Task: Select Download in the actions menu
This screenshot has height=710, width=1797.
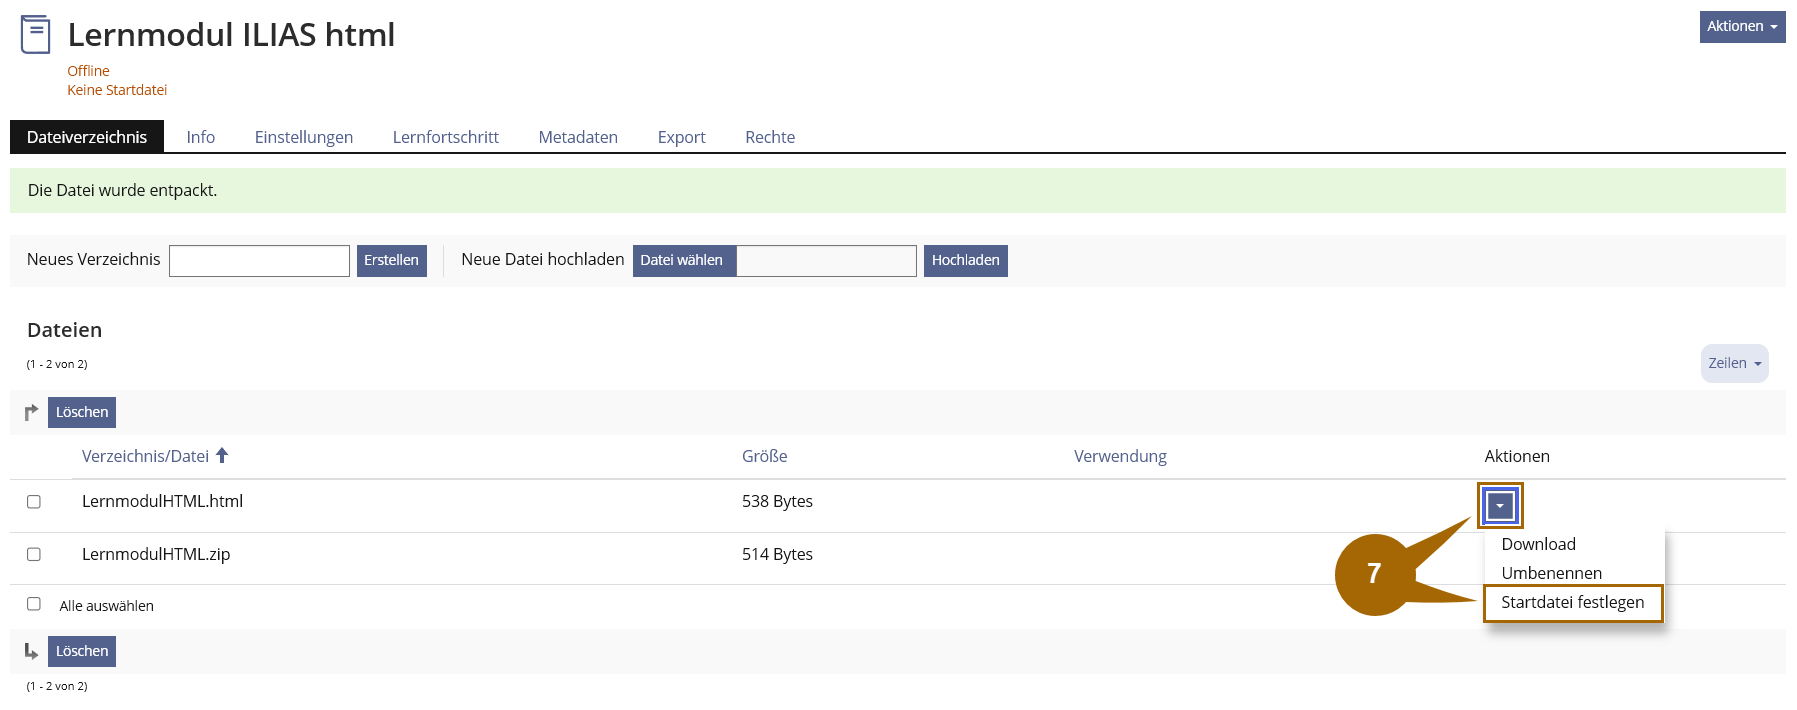Action: tap(1538, 544)
